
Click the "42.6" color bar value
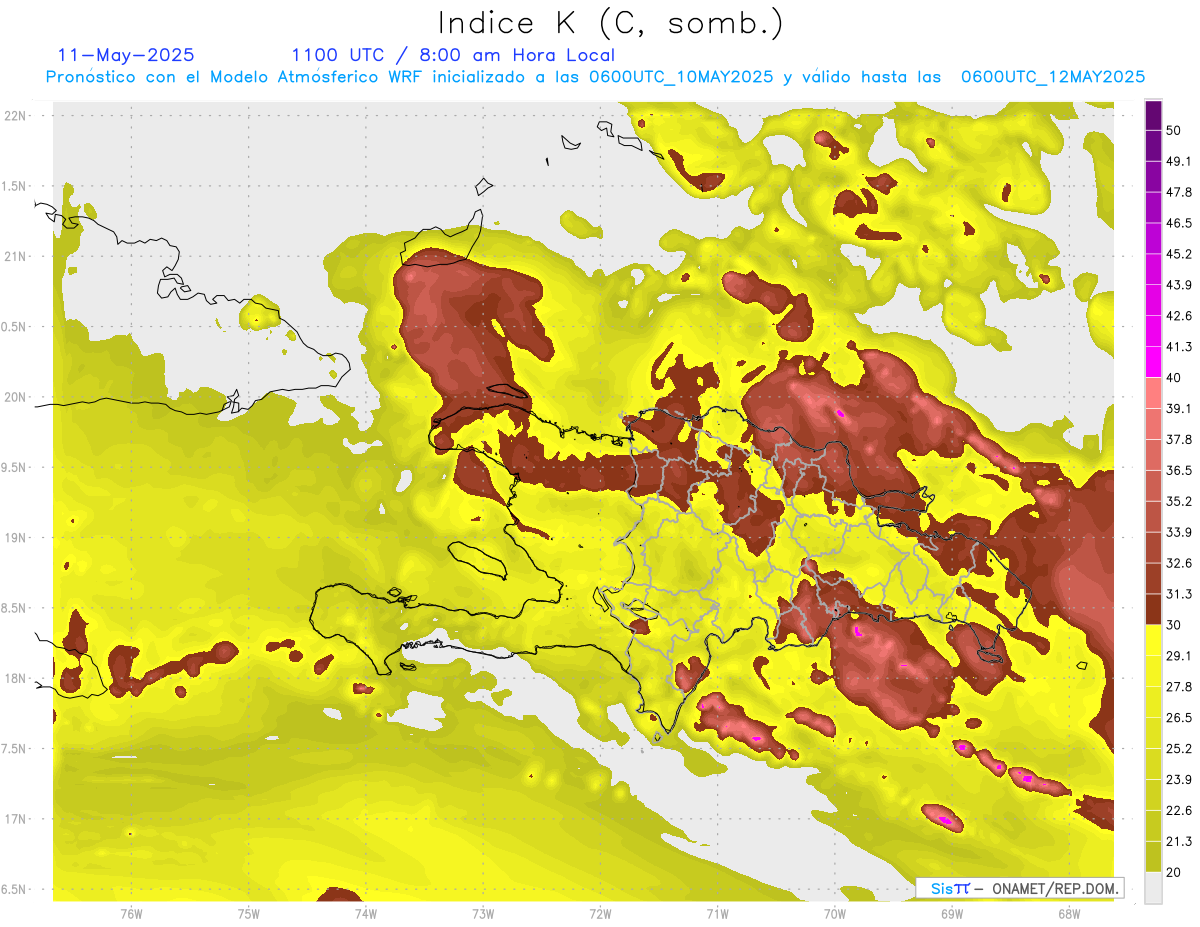pyautogui.click(x=1179, y=316)
